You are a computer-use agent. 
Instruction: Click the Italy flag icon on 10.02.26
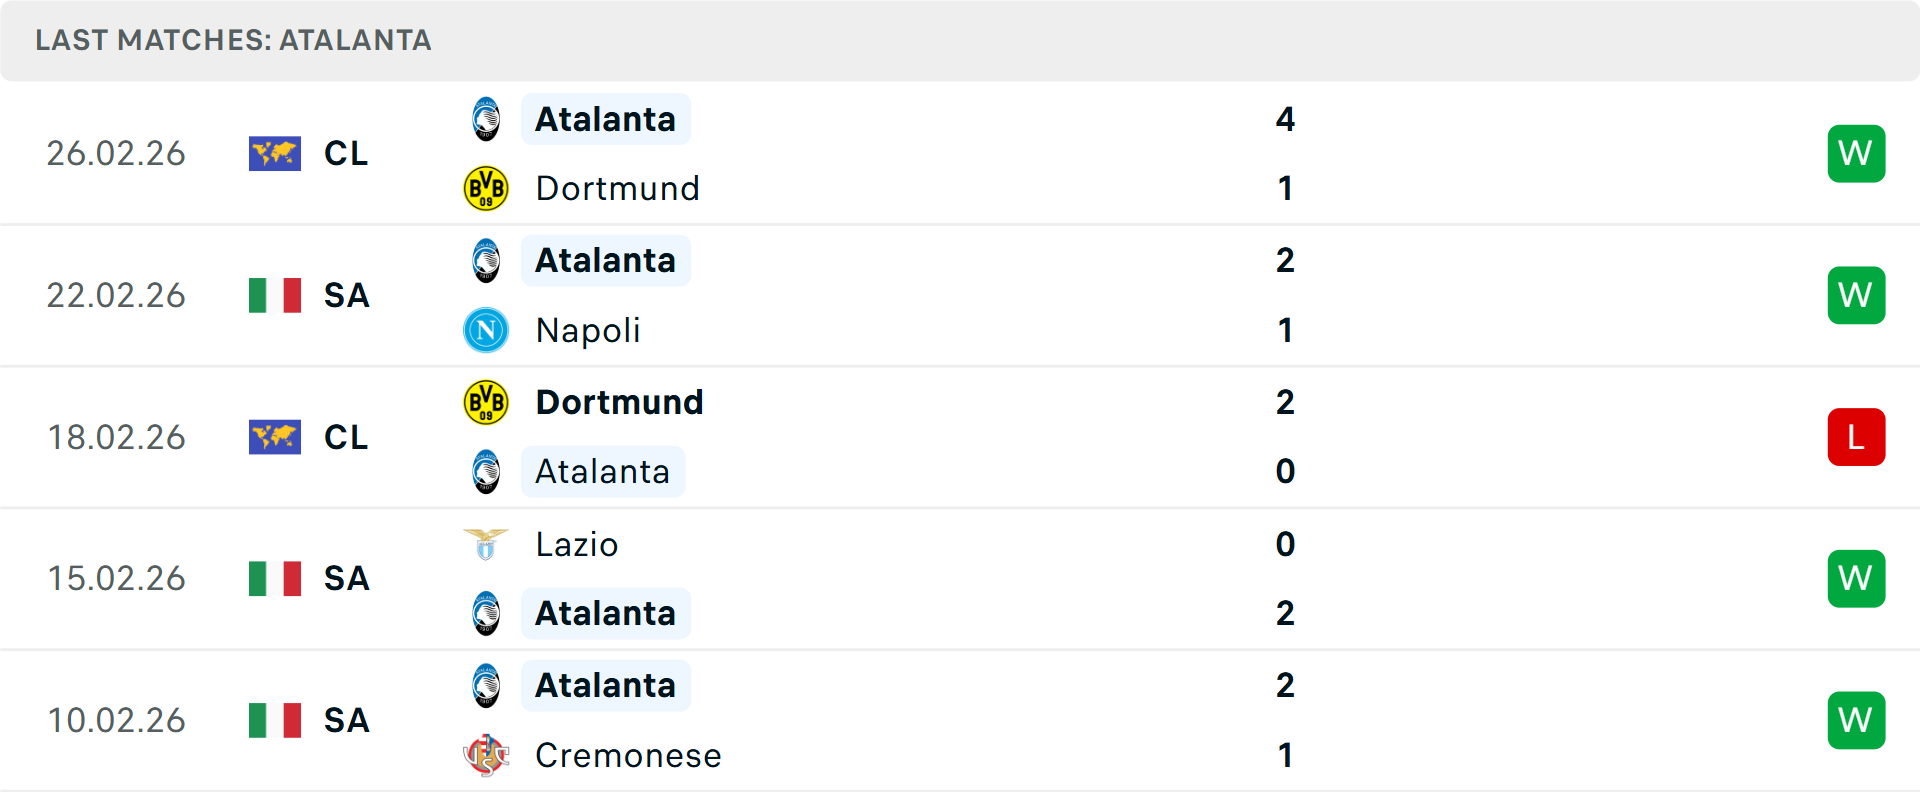tap(275, 720)
